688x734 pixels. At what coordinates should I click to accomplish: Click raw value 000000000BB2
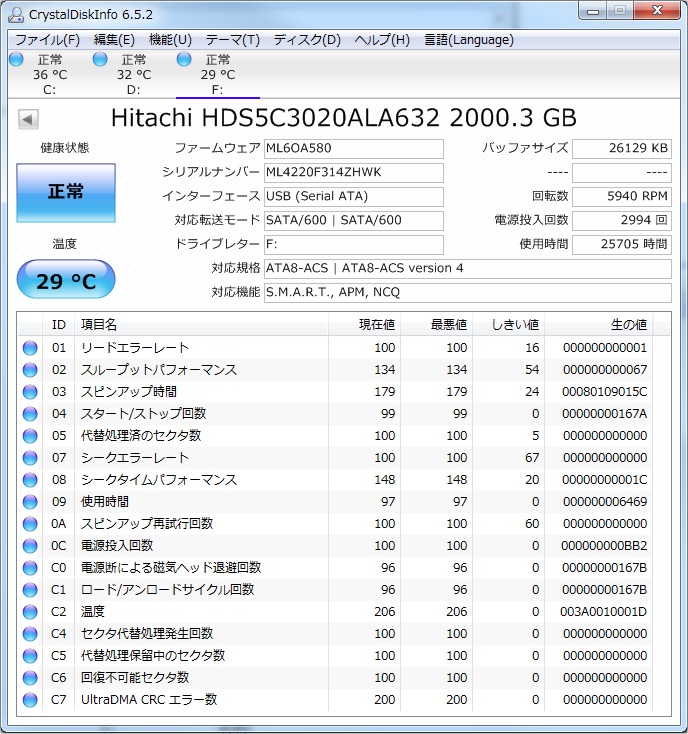click(604, 546)
